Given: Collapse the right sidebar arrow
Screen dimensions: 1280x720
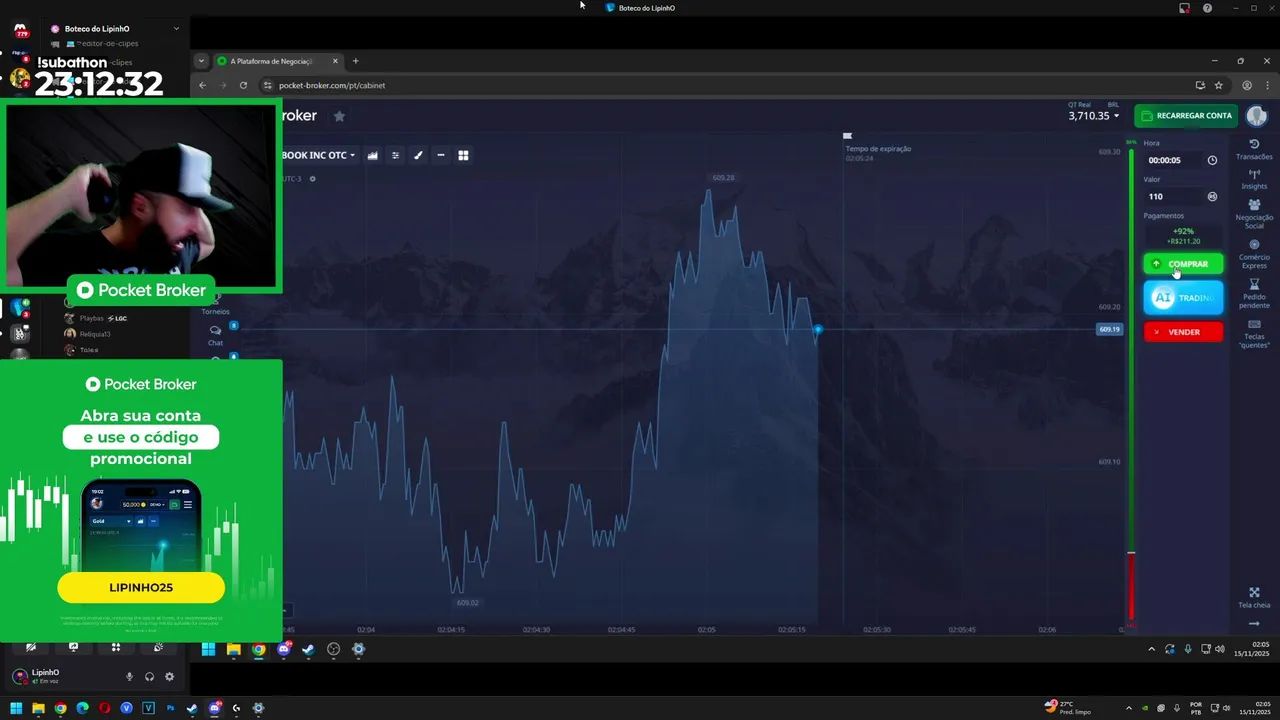Looking at the screenshot, I should click(1254, 624).
